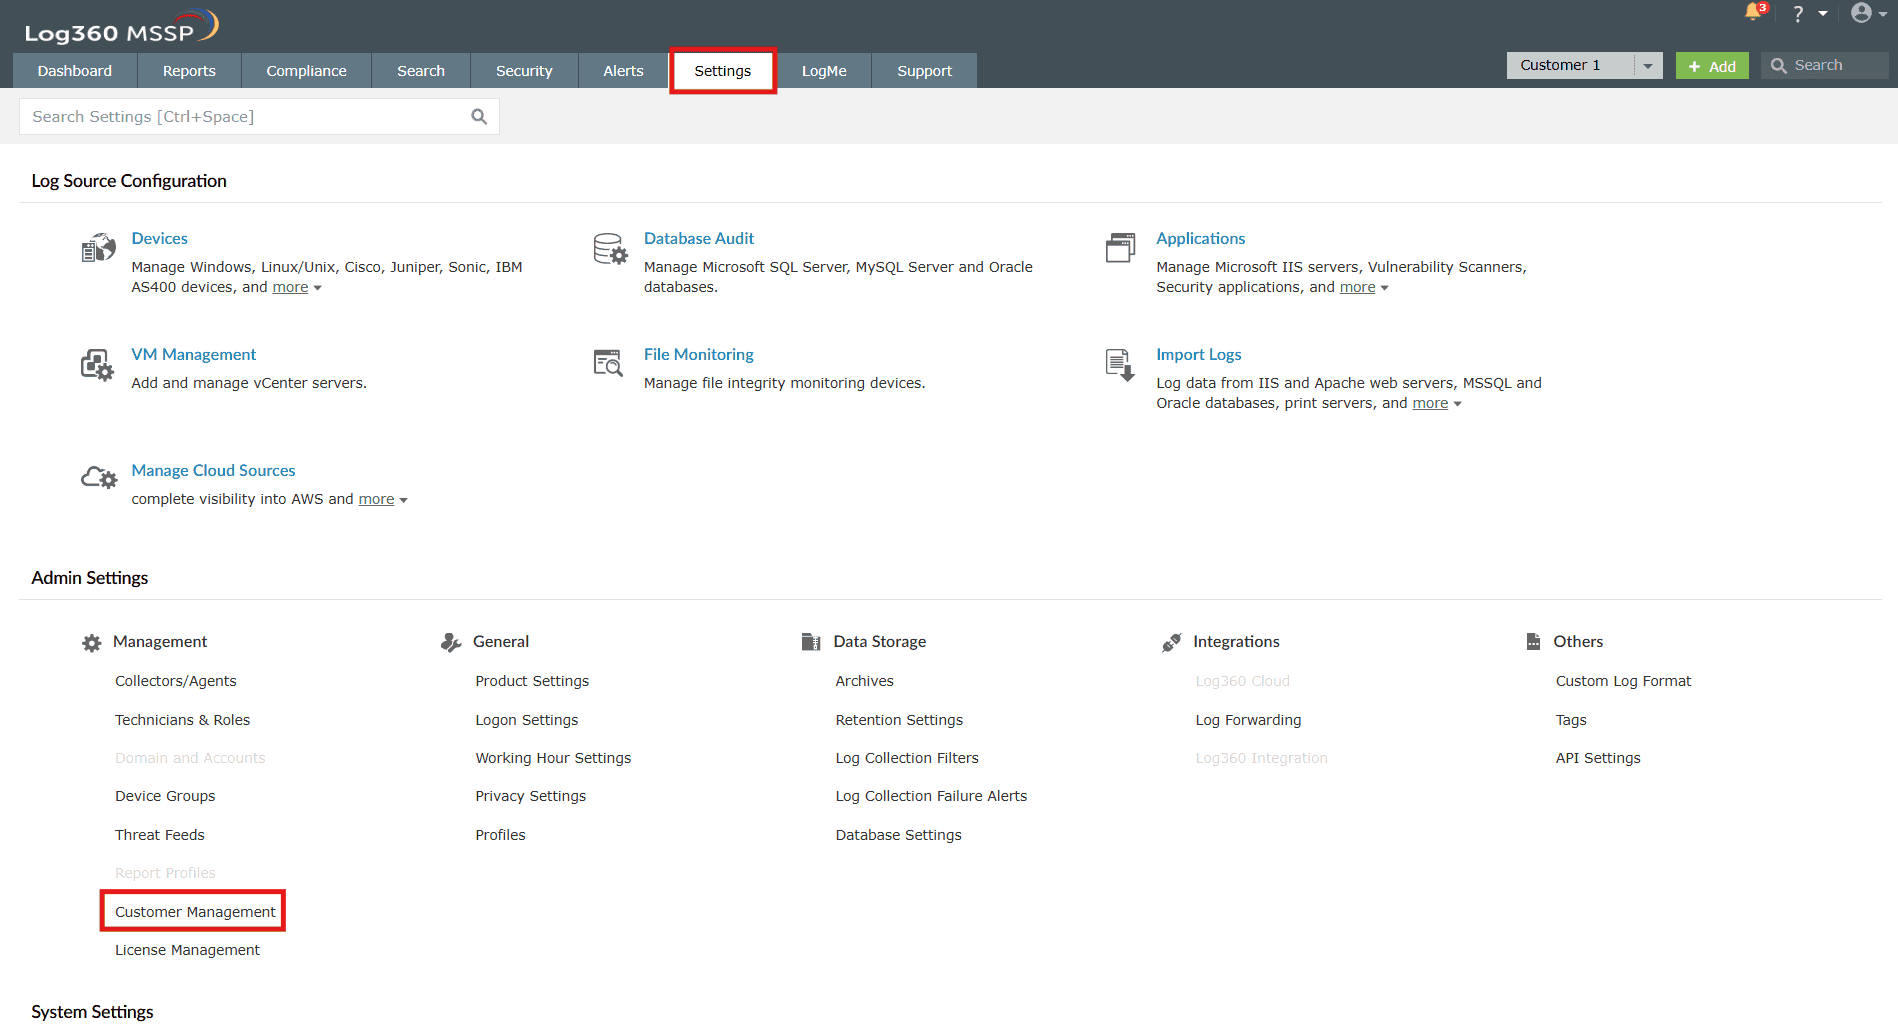
Task: Open the File Monitoring link
Action: (x=699, y=354)
